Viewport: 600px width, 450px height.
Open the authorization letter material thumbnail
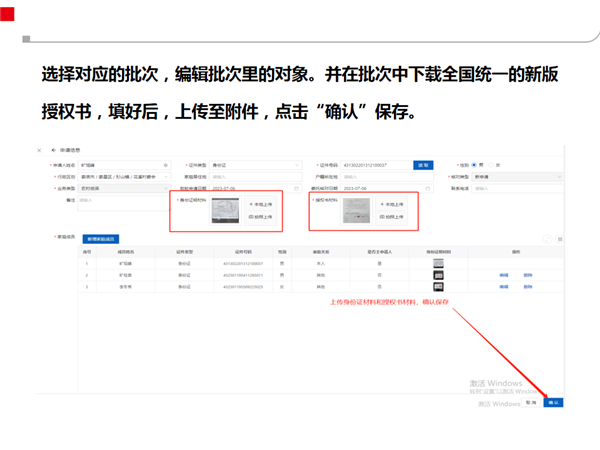(357, 210)
